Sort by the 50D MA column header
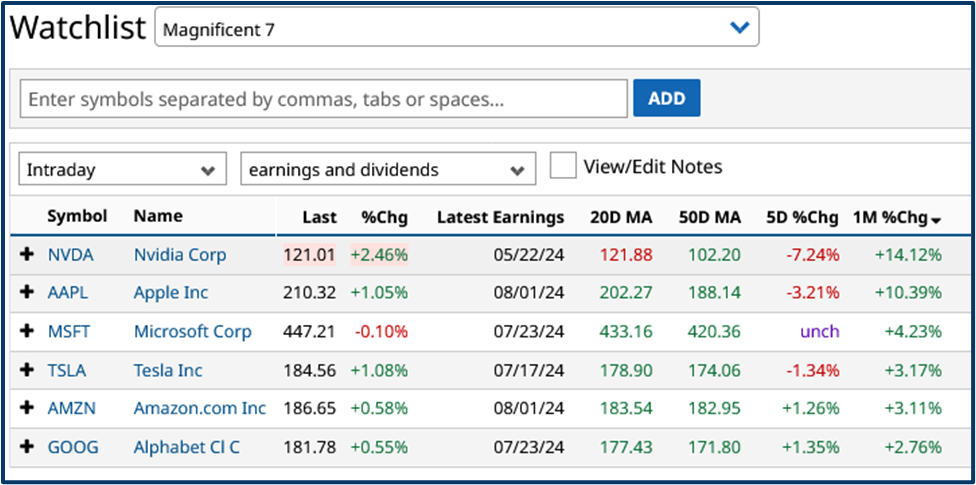This screenshot has width=976, height=485. [710, 217]
